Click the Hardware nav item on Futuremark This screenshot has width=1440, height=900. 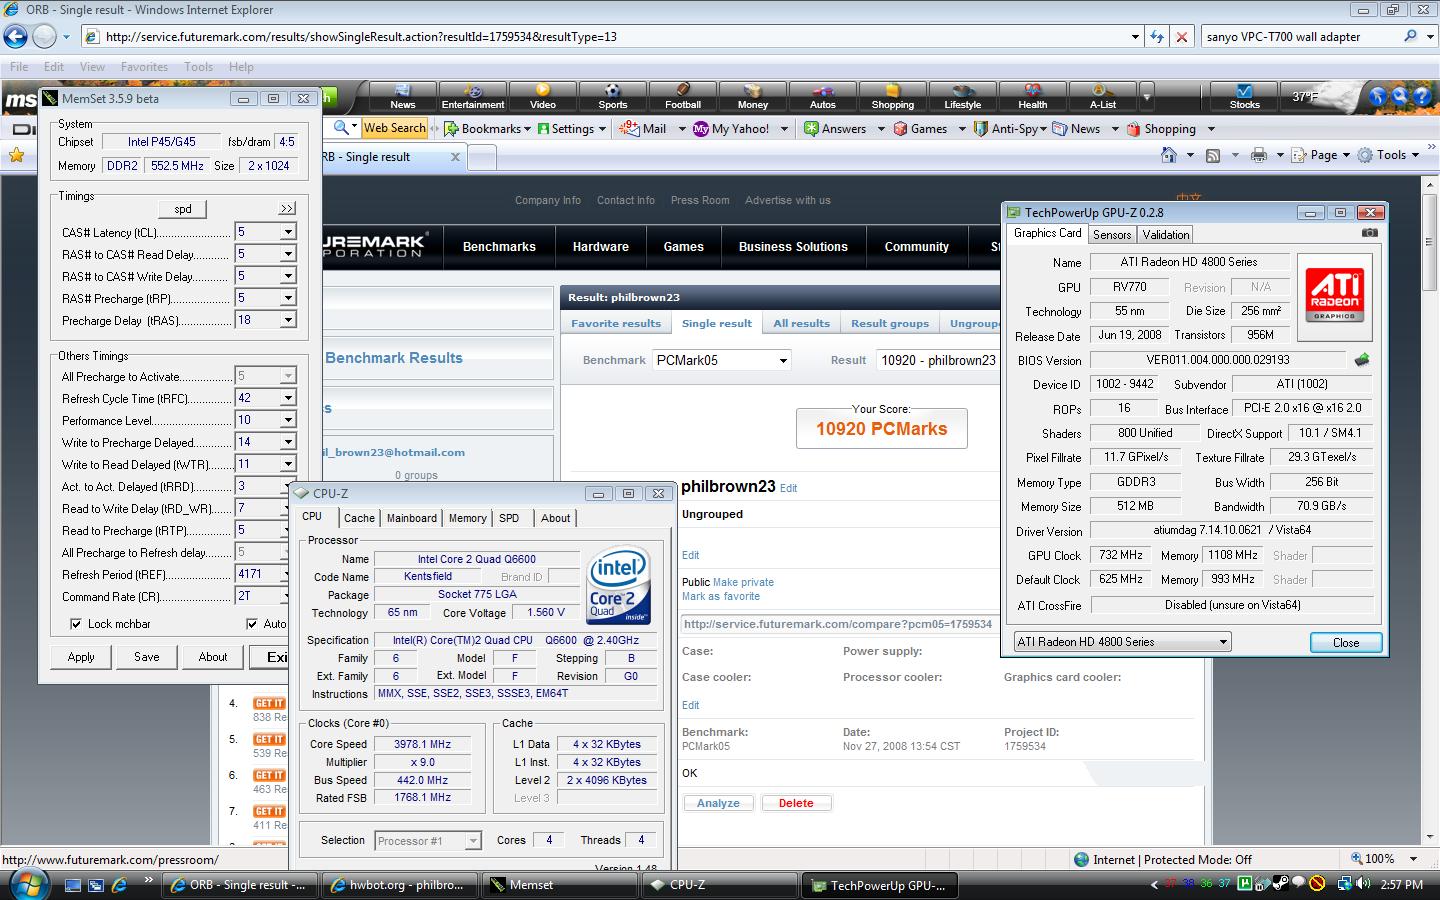click(601, 247)
